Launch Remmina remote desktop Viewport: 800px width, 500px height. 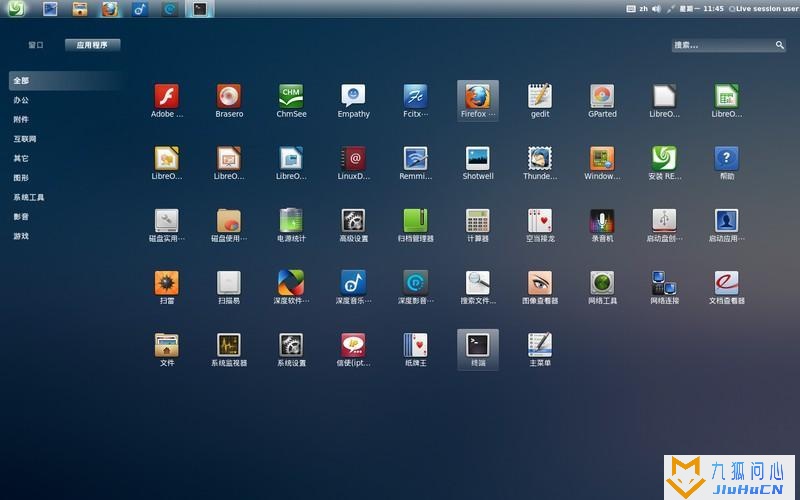pyautogui.click(x=416, y=163)
